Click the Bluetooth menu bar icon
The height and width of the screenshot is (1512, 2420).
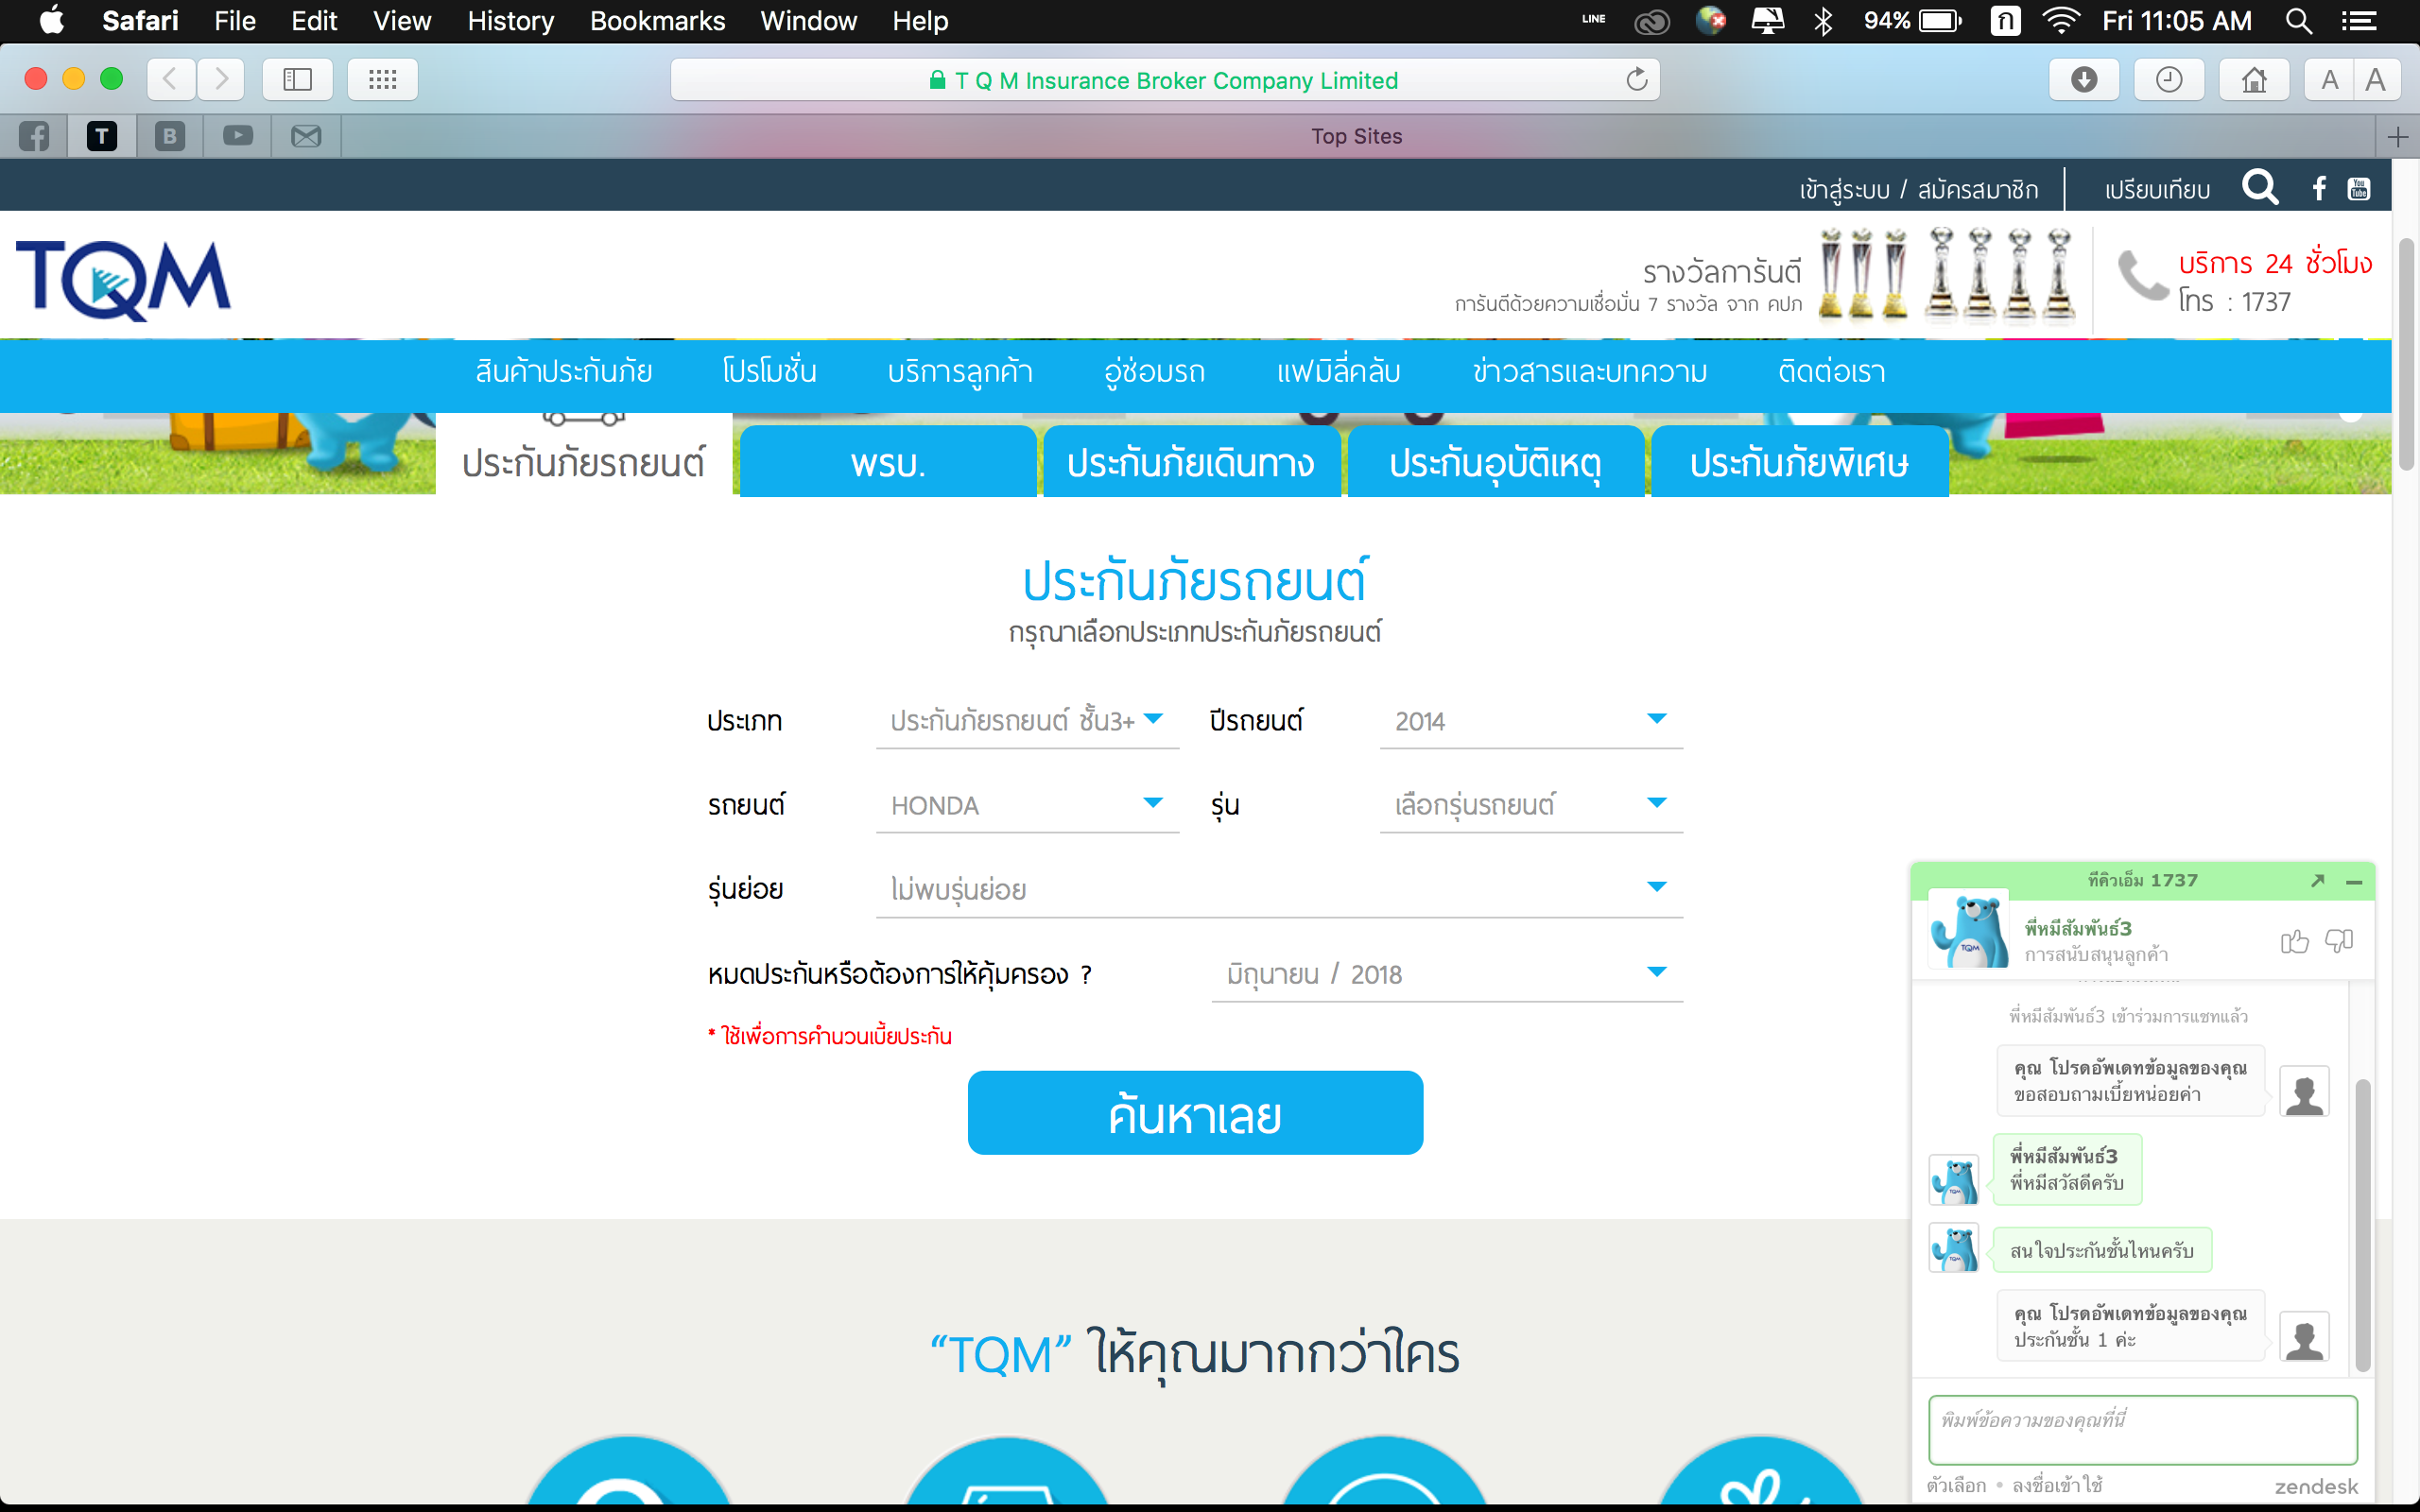click(1823, 21)
